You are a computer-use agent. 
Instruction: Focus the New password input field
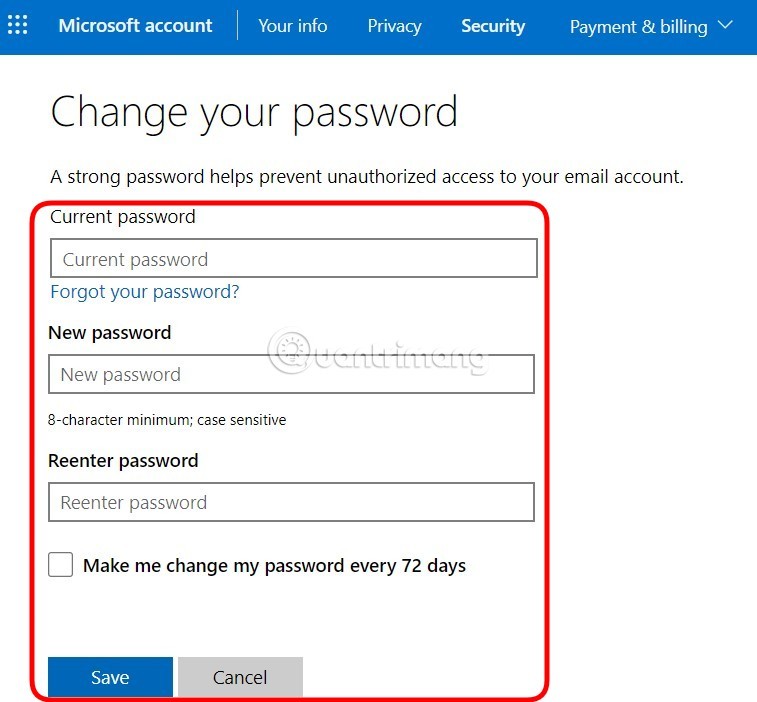pos(291,375)
